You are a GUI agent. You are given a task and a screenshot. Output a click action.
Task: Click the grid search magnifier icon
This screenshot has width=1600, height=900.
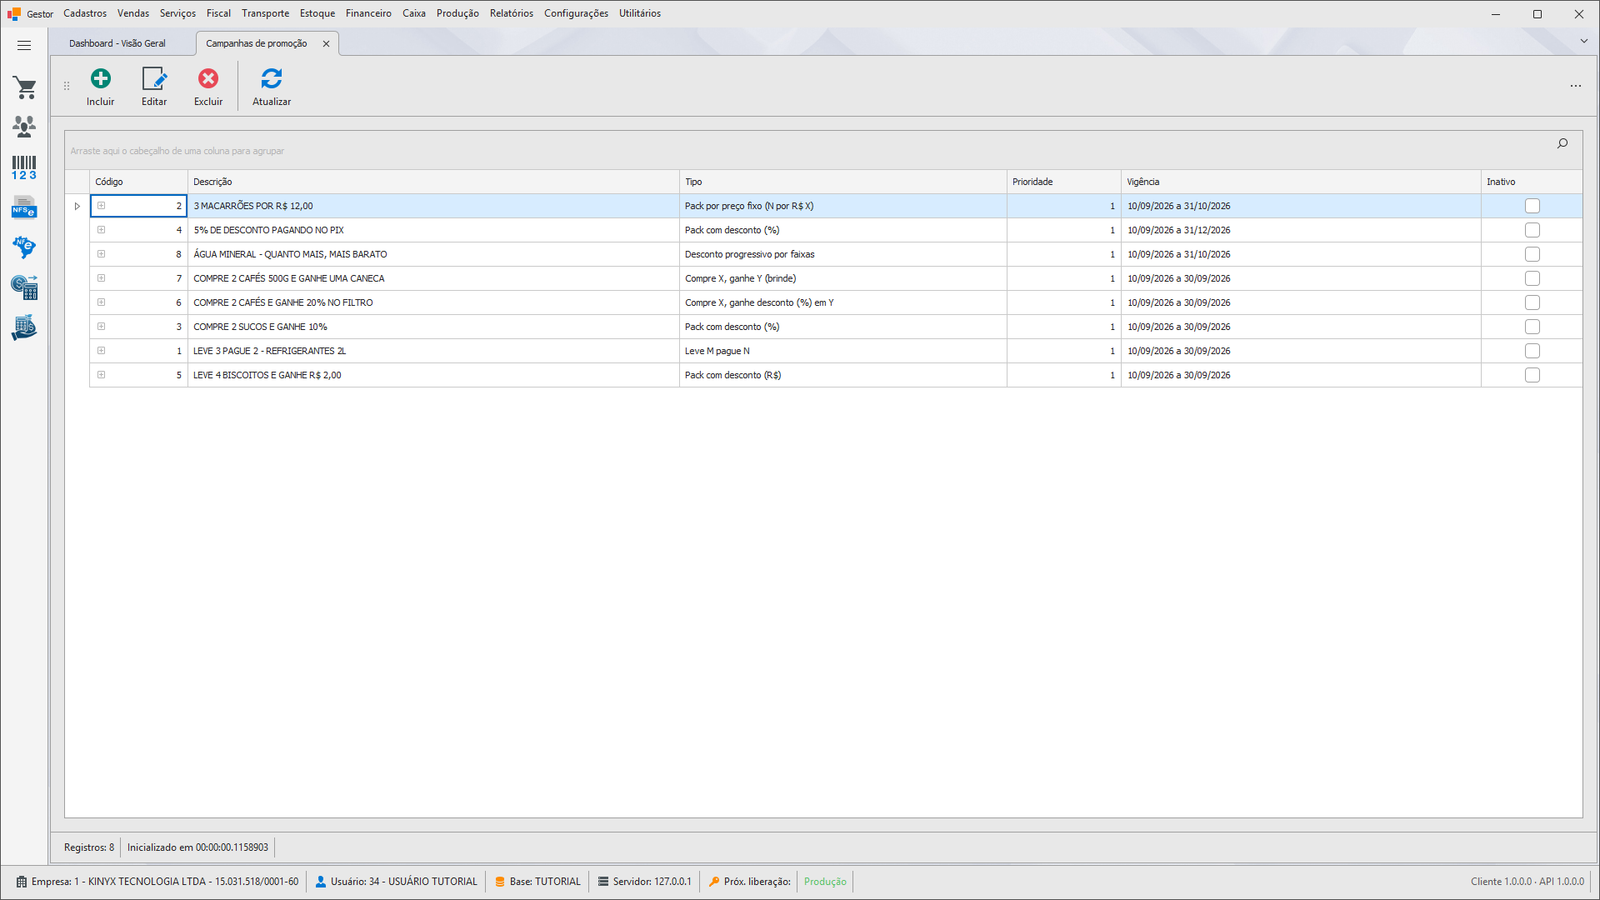click(1562, 144)
